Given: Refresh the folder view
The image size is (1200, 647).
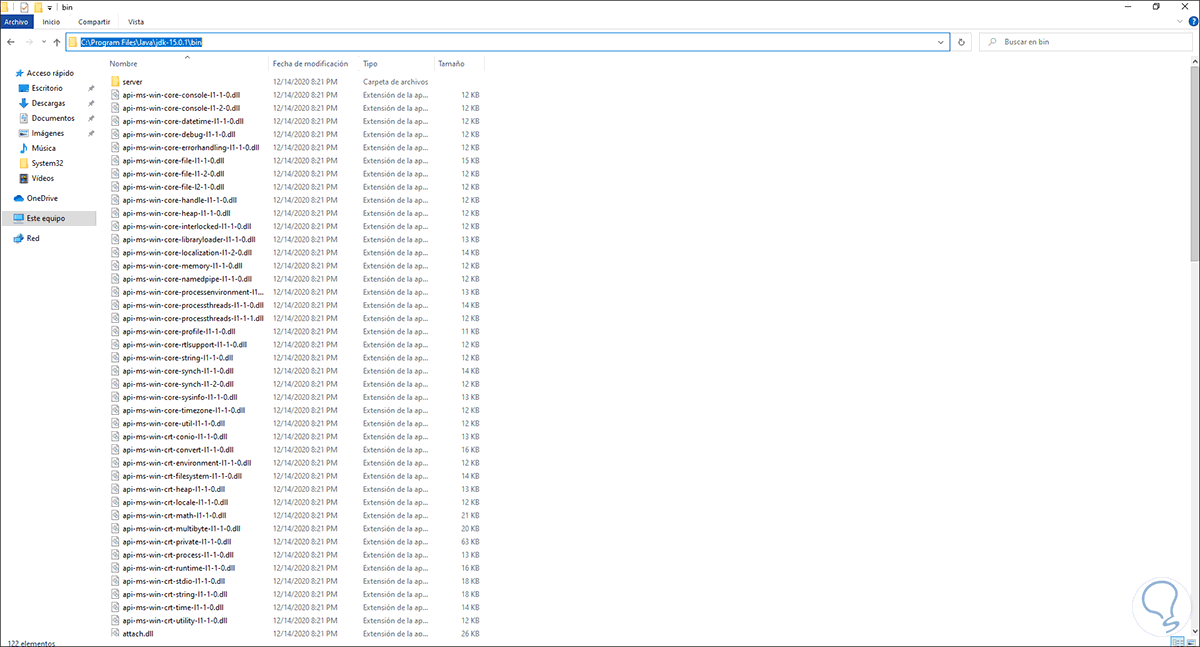Looking at the screenshot, I should 961,42.
